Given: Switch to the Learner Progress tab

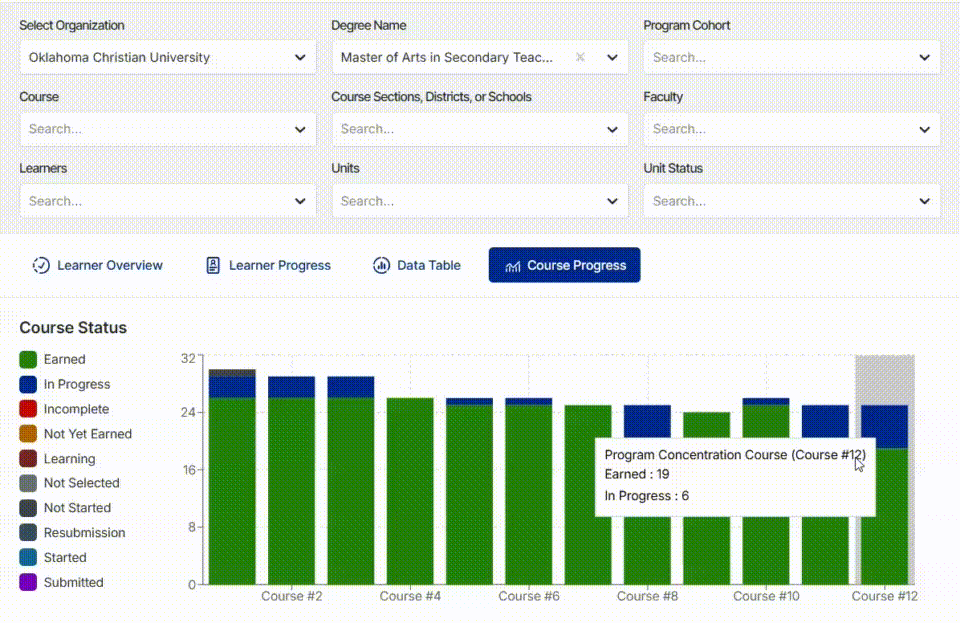Looking at the screenshot, I should click(x=268, y=265).
